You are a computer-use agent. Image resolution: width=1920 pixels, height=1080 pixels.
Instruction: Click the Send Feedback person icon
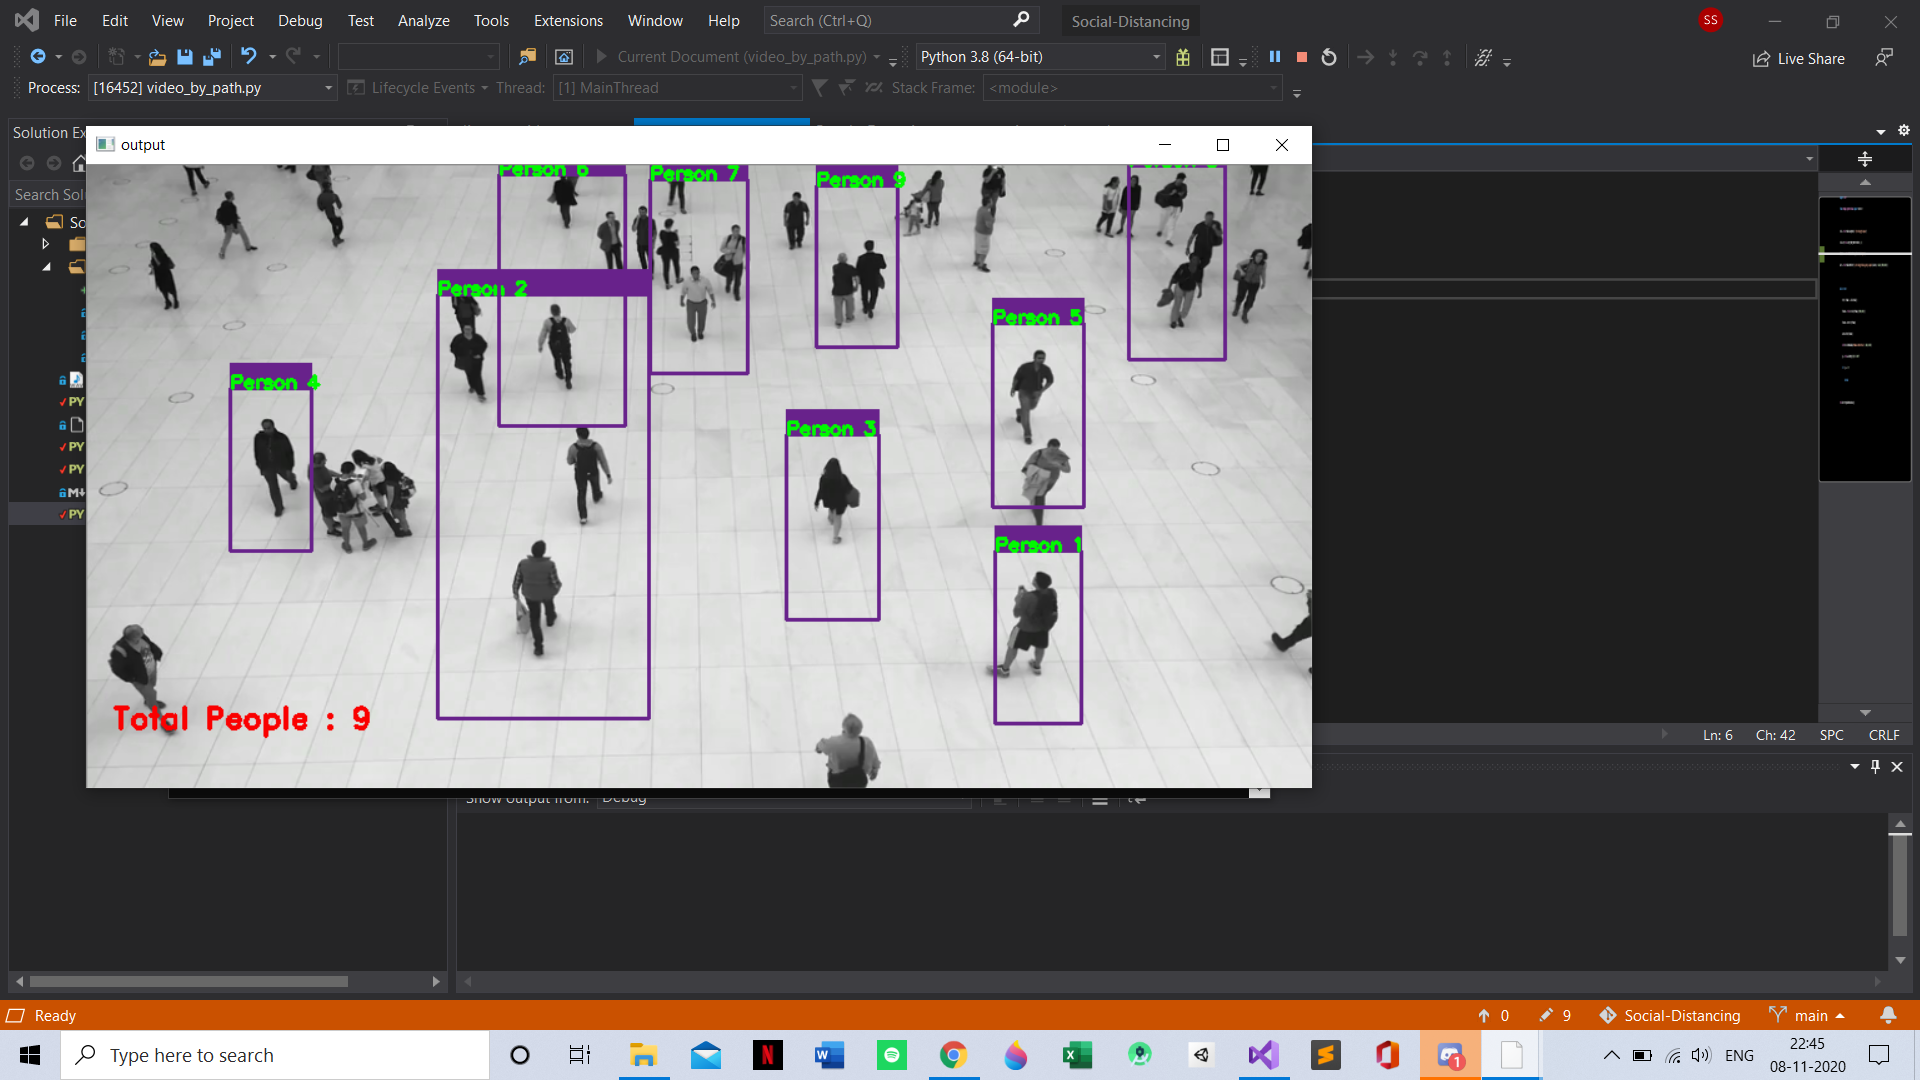coord(1884,58)
